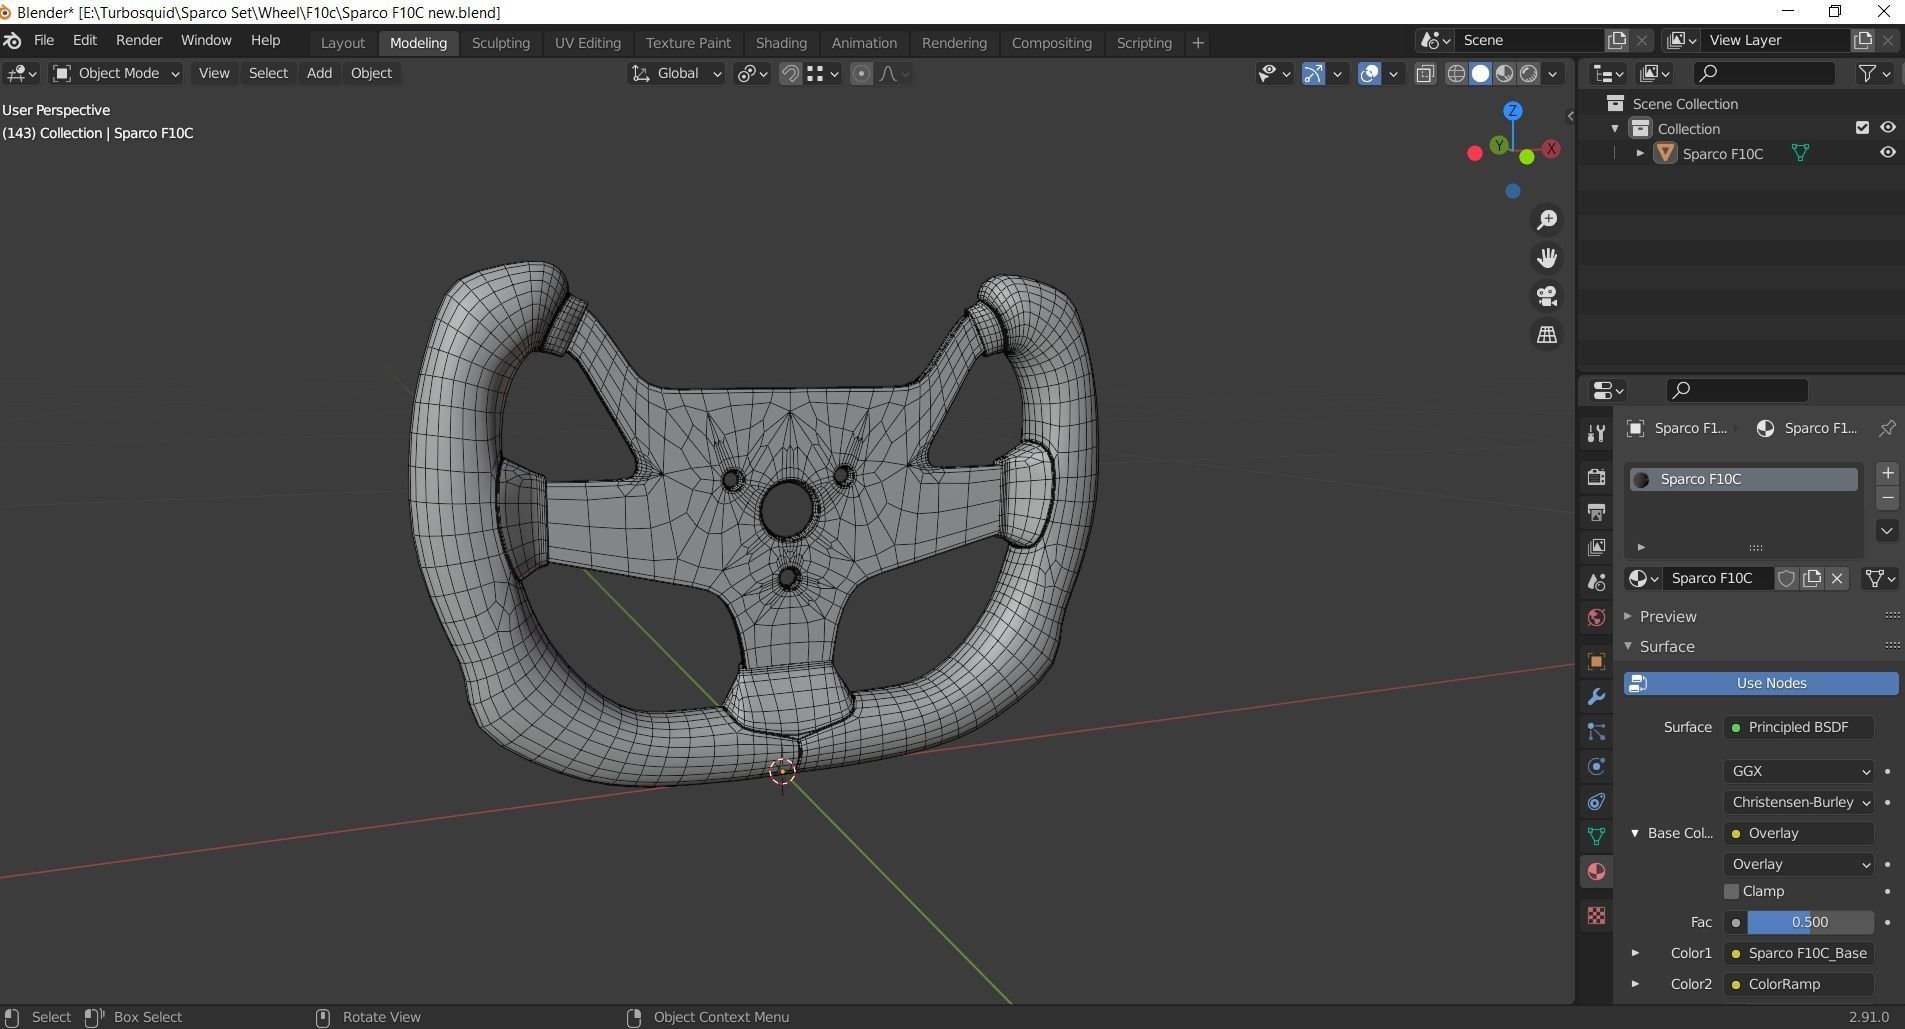The image size is (1905, 1029).
Task: Open the Render menu
Action: coord(139,41)
